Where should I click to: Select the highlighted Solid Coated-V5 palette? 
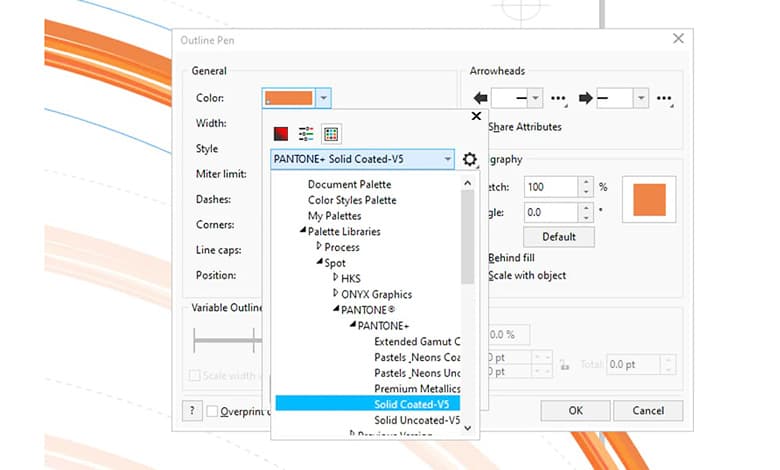[x=368, y=404]
